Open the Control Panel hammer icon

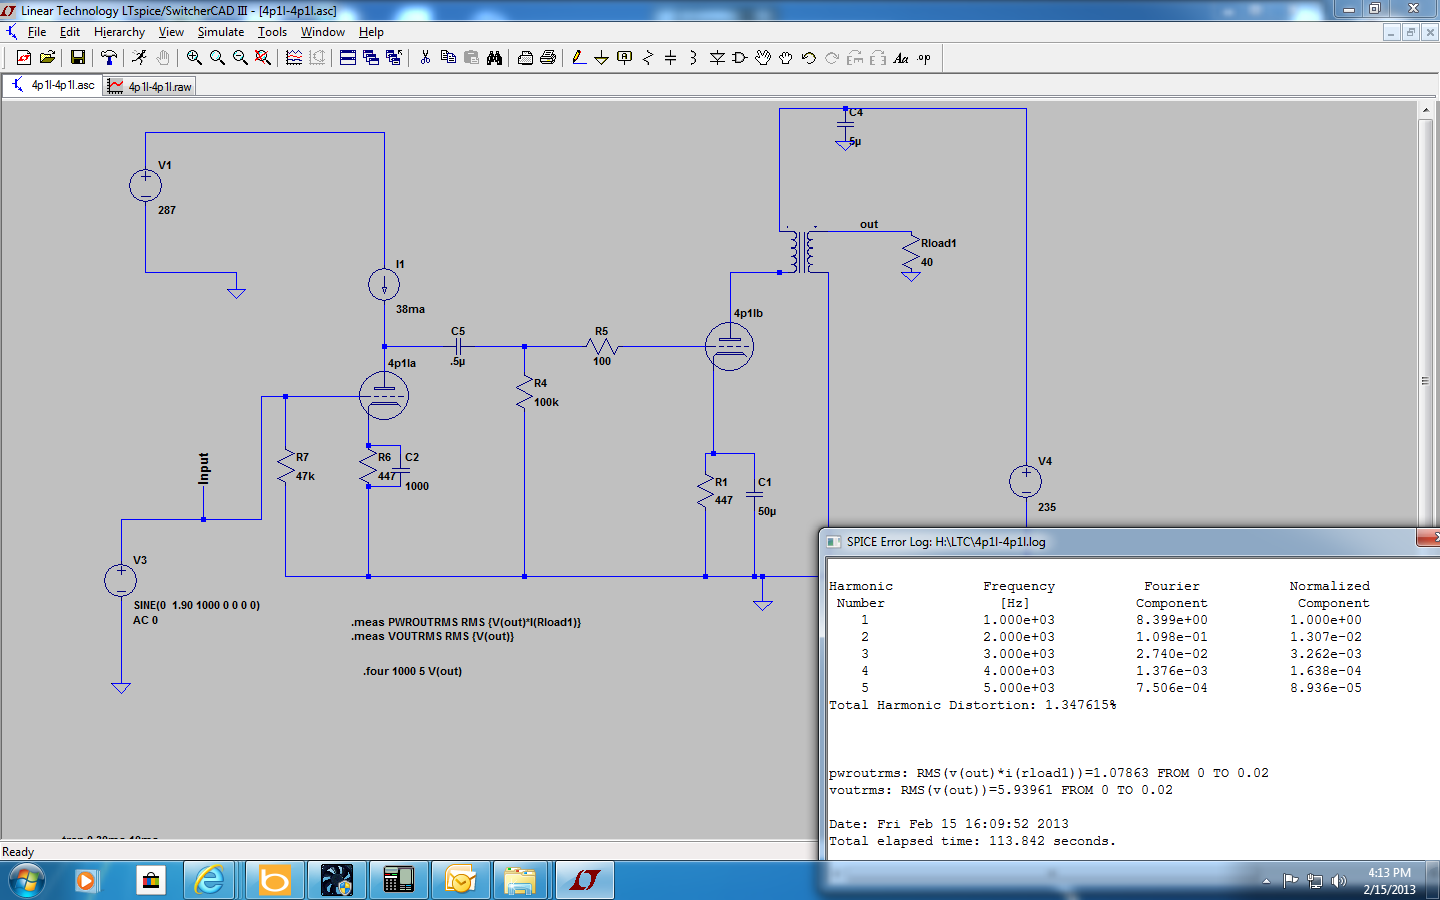tap(109, 58)
